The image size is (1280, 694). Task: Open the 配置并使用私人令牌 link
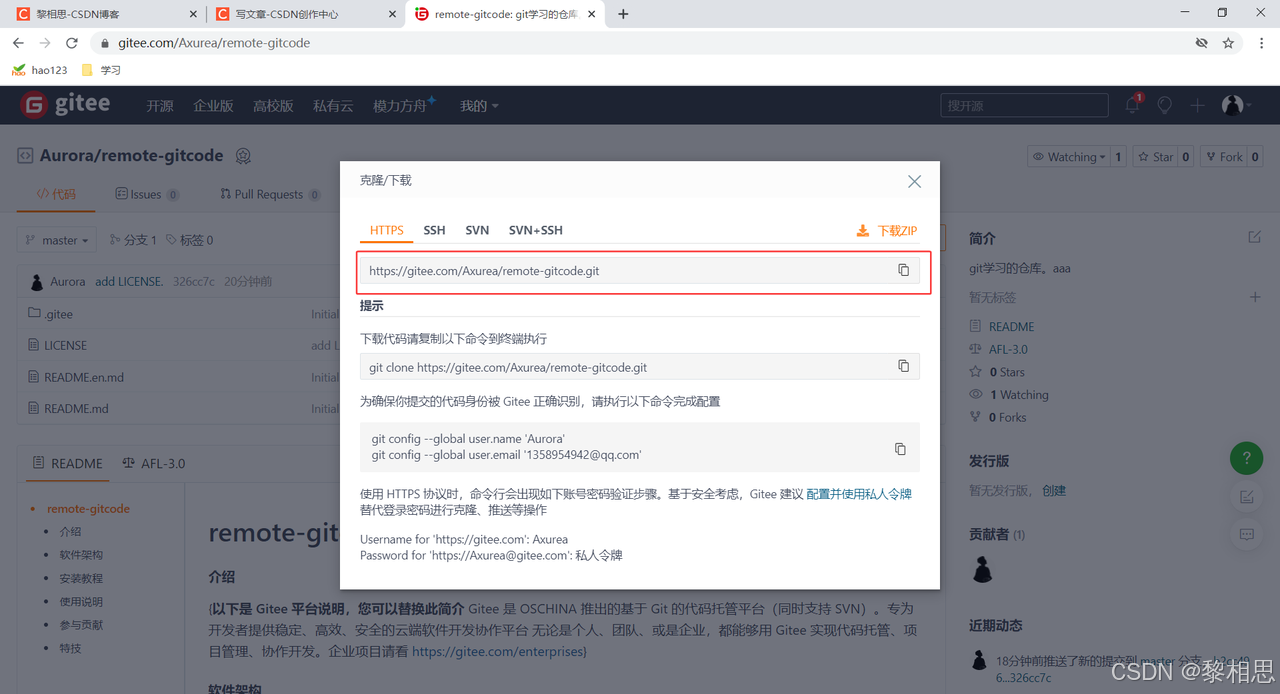point(859,494)
